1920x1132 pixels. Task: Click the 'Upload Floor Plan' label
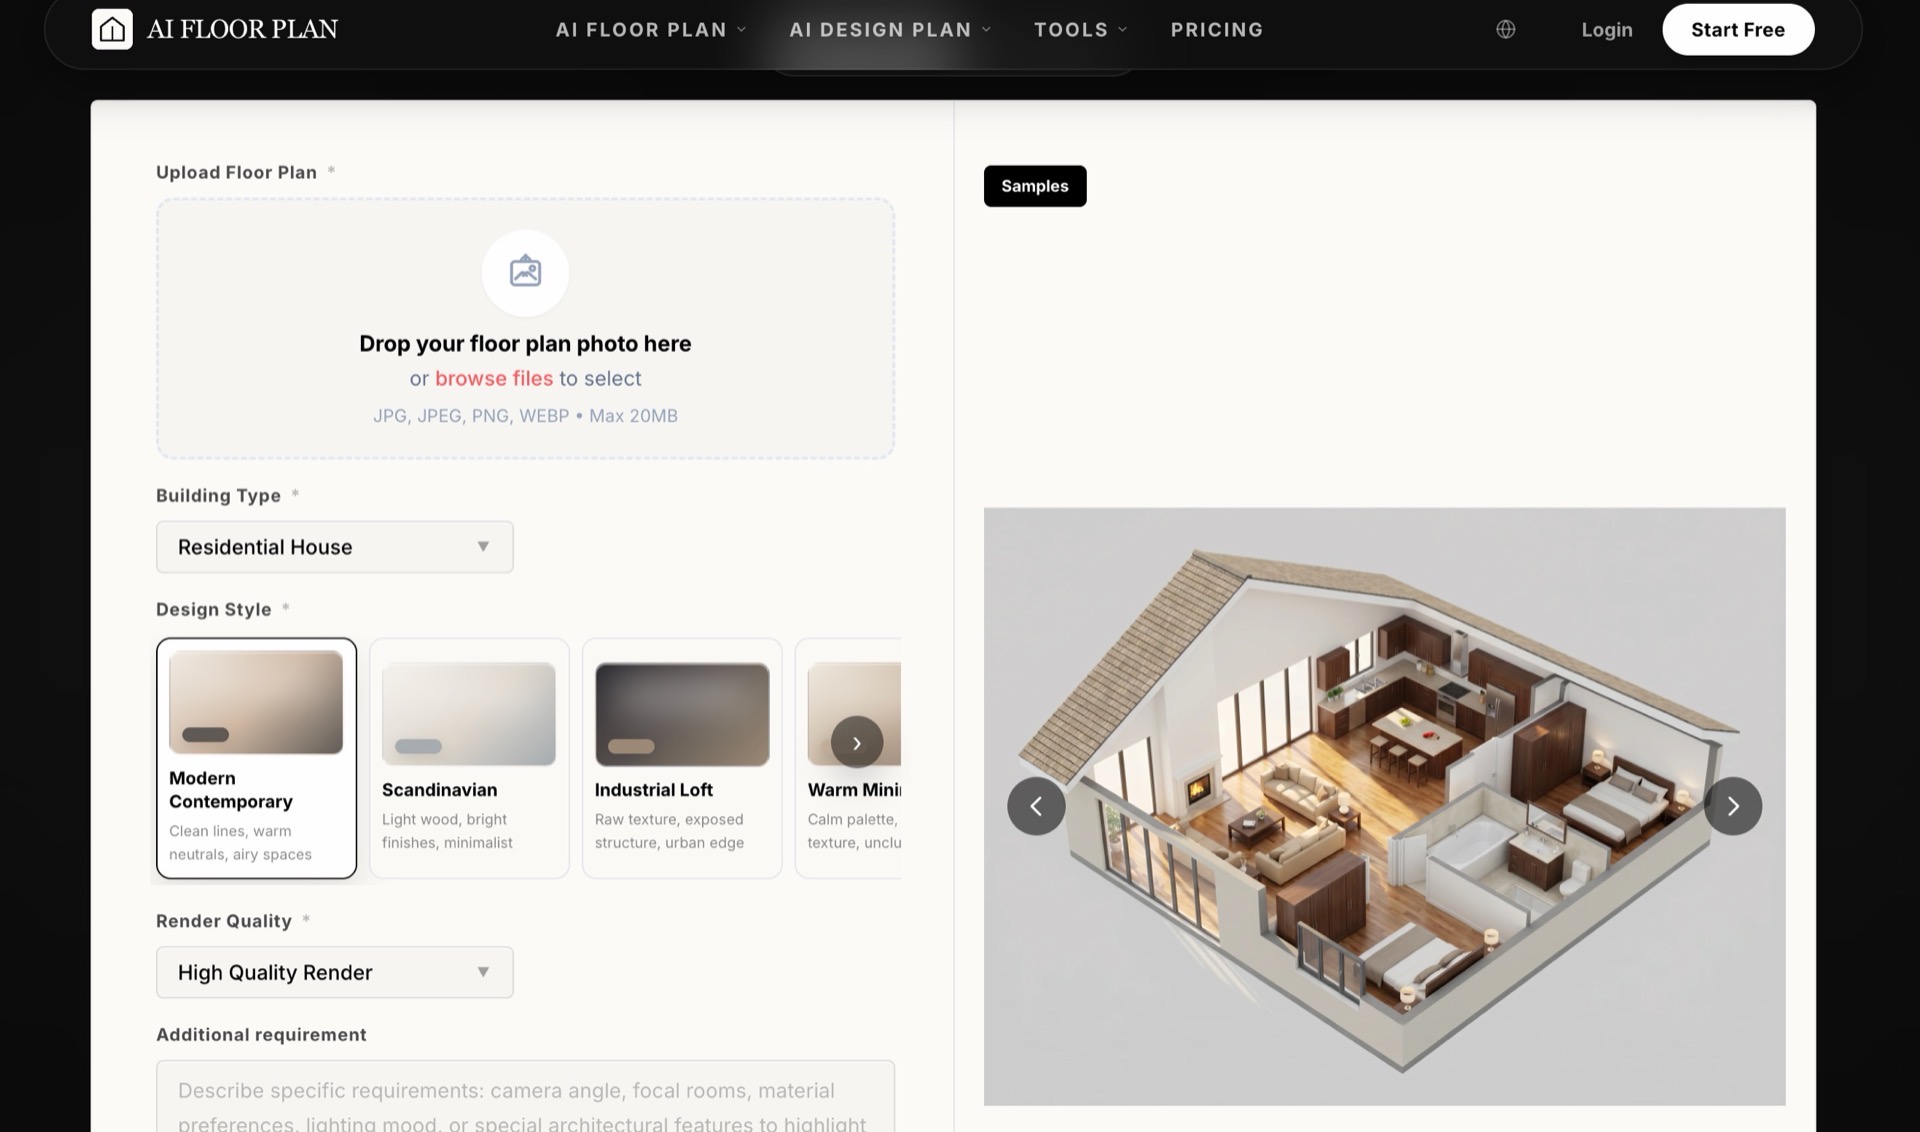click(x=236, y=172)
